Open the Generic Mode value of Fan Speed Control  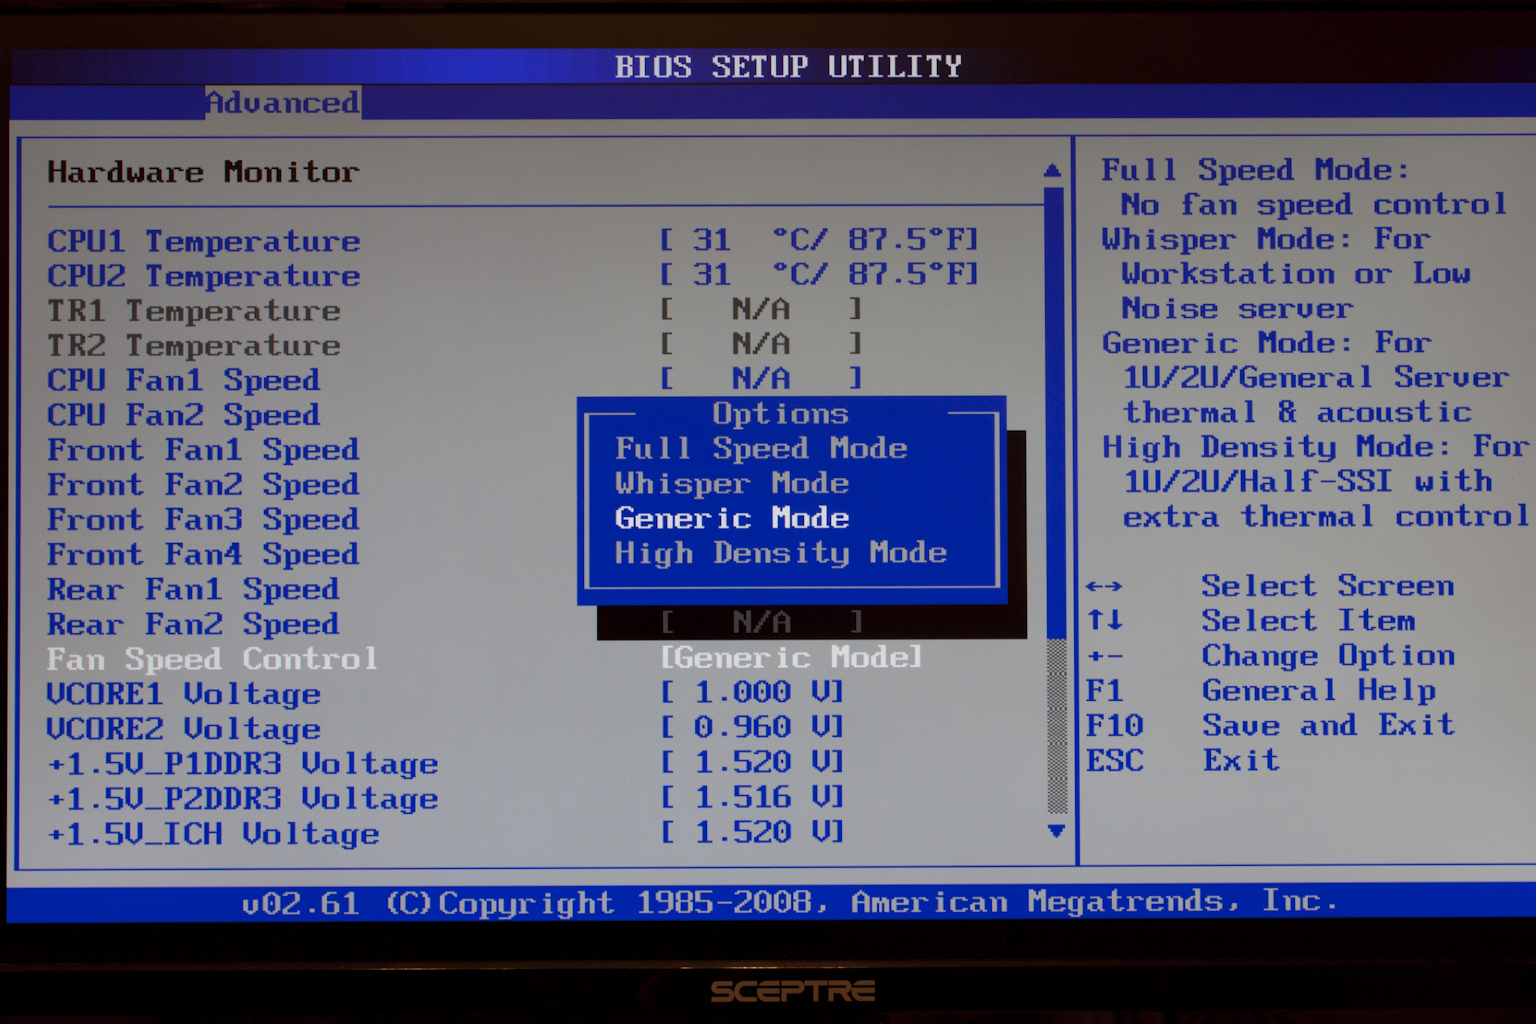click(x=791, y=657)
